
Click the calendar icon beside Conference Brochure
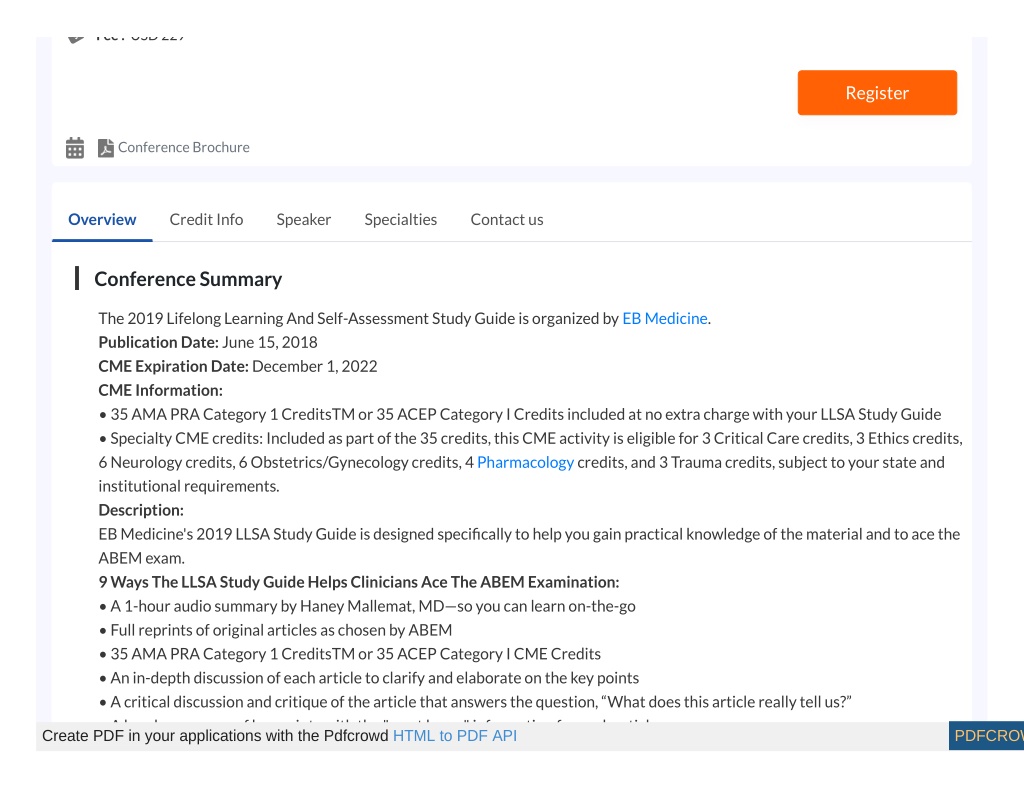pyautogui.click(x=75, y=148)
